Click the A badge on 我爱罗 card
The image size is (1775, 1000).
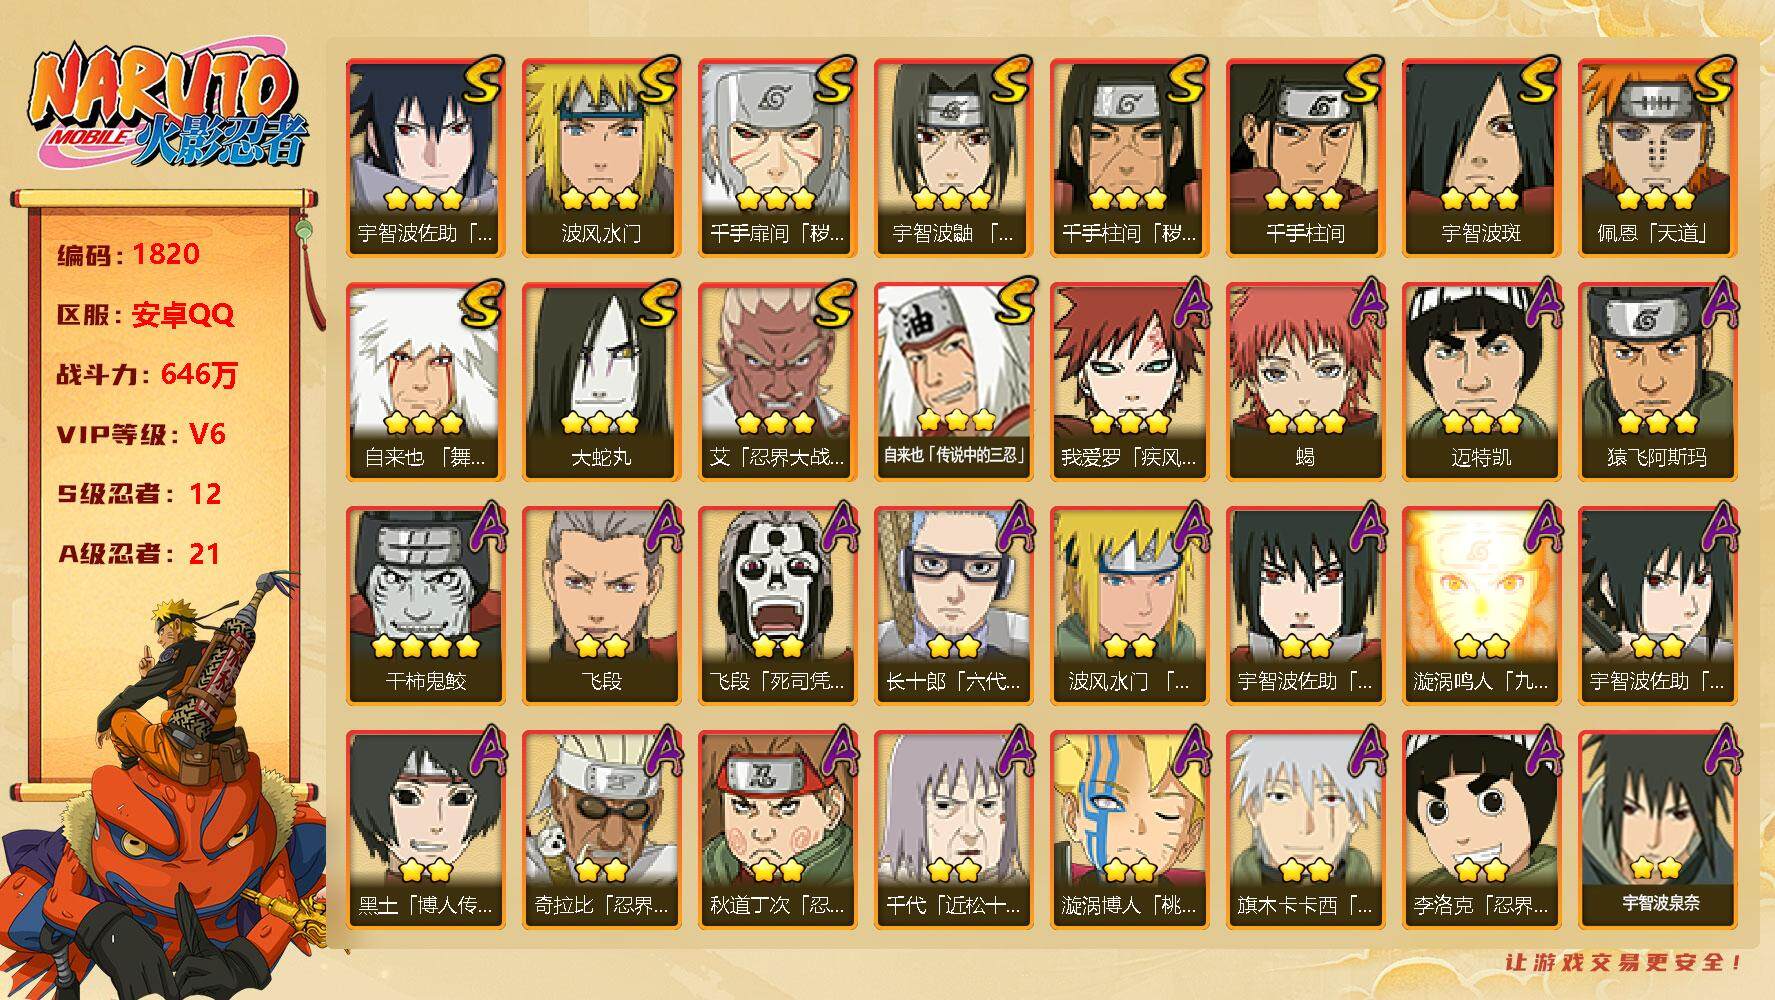click(1189, 303)
